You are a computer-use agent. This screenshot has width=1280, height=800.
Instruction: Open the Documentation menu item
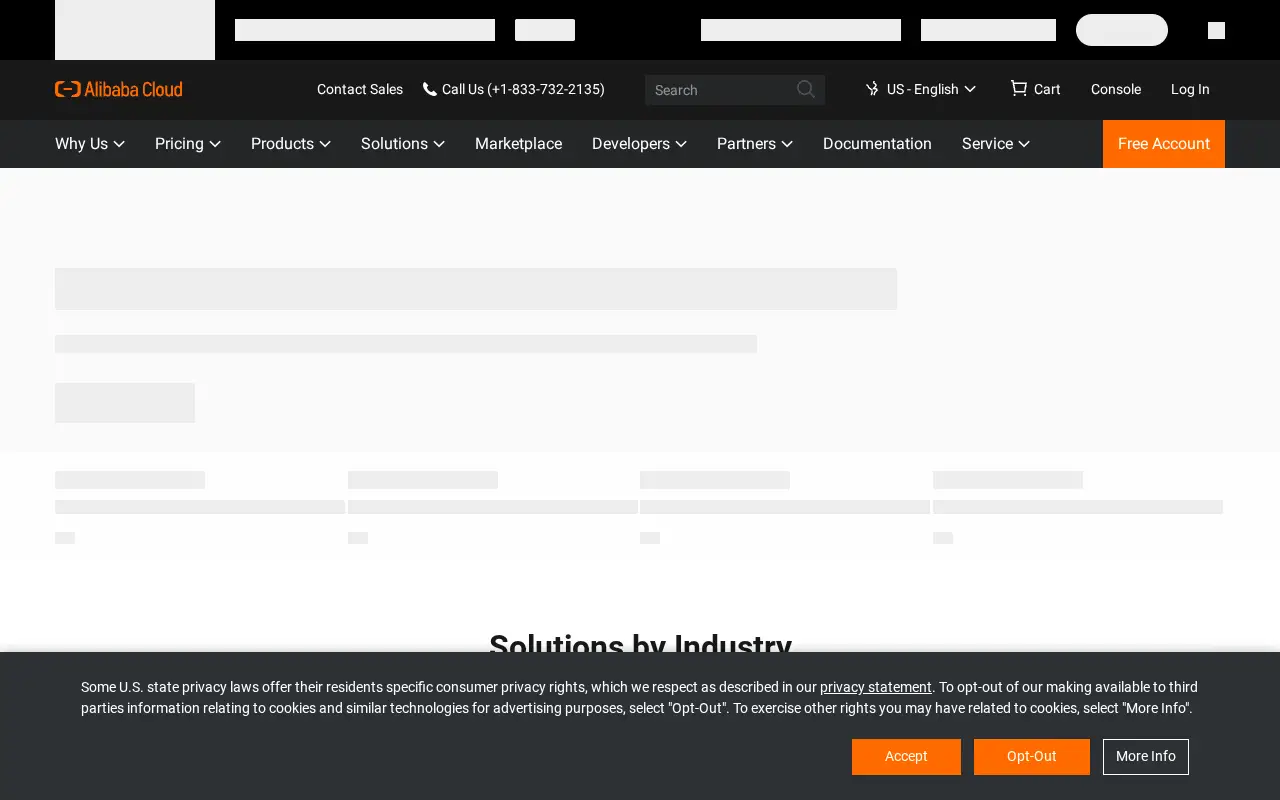coord(877,144)
